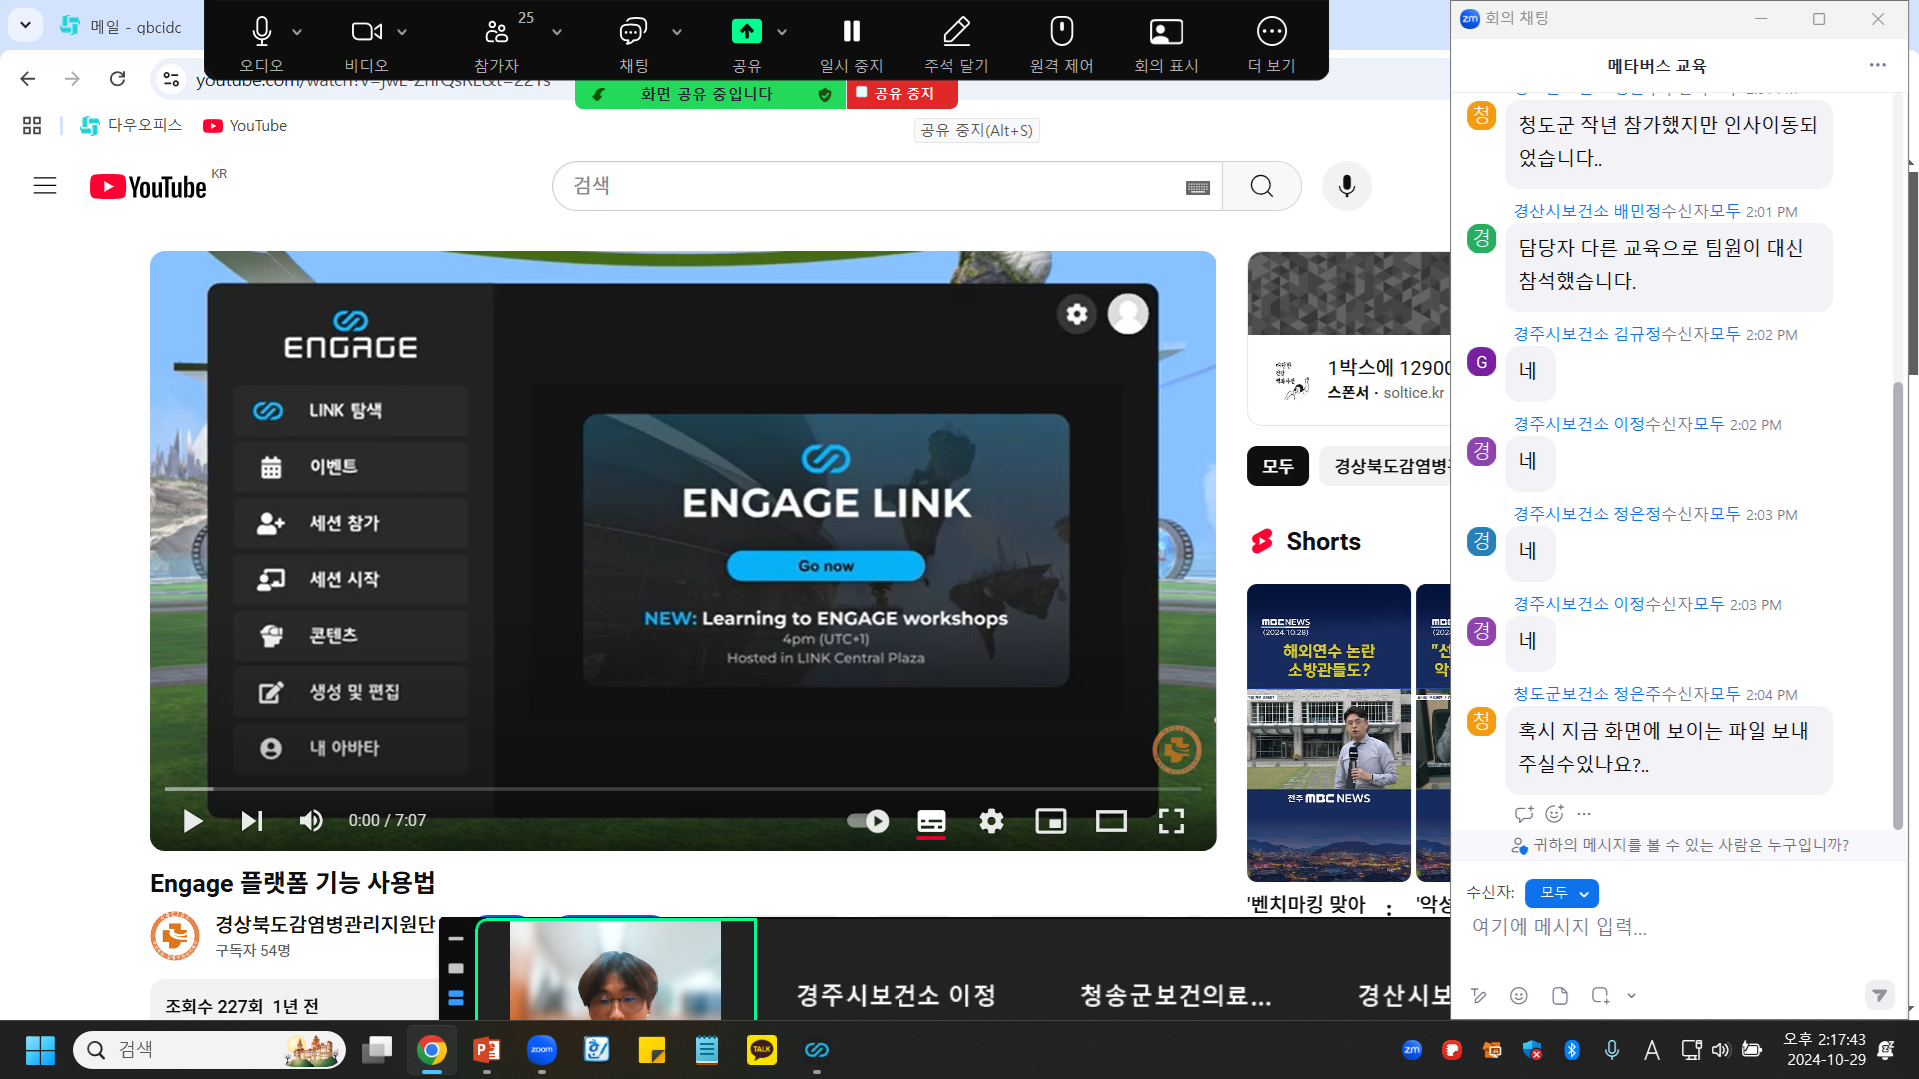Viewport: 1919px width, 1079px height.
Task: Mute microphone via Zoom 오디오 button
Action: 261,41
